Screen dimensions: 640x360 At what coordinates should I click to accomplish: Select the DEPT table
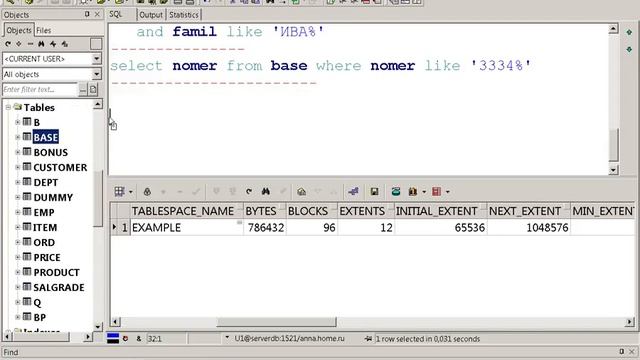pos(46,182)
